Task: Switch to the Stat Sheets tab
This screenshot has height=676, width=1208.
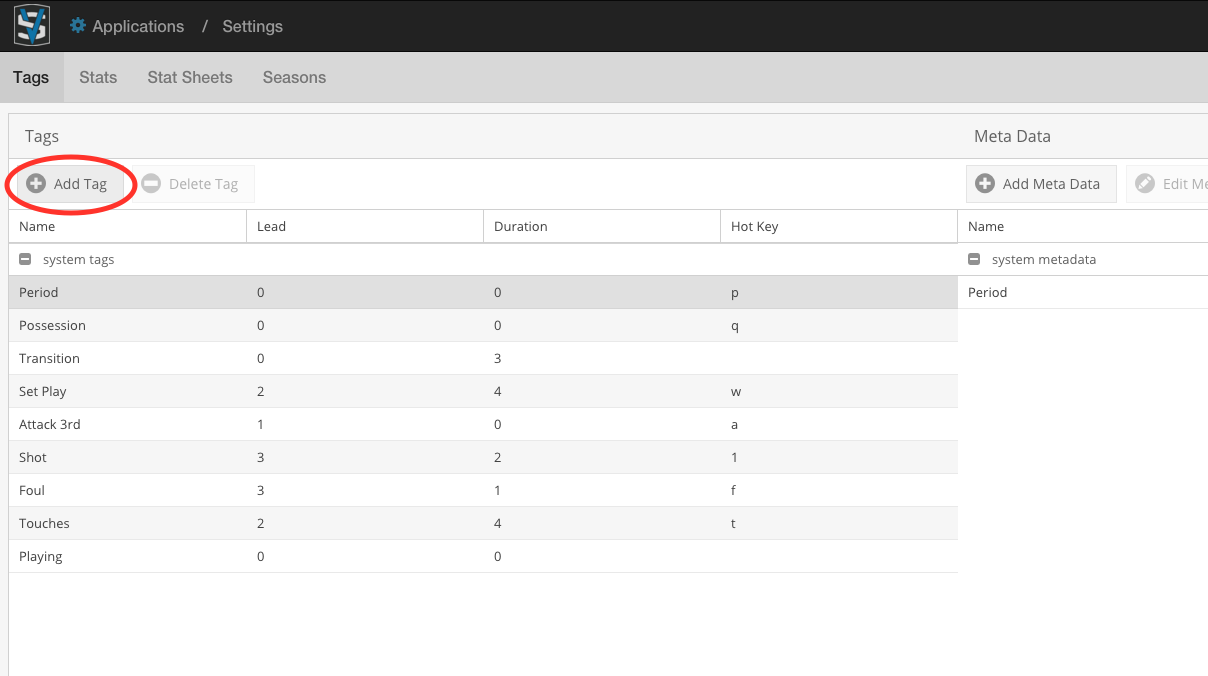Action: tap(190, 77)
